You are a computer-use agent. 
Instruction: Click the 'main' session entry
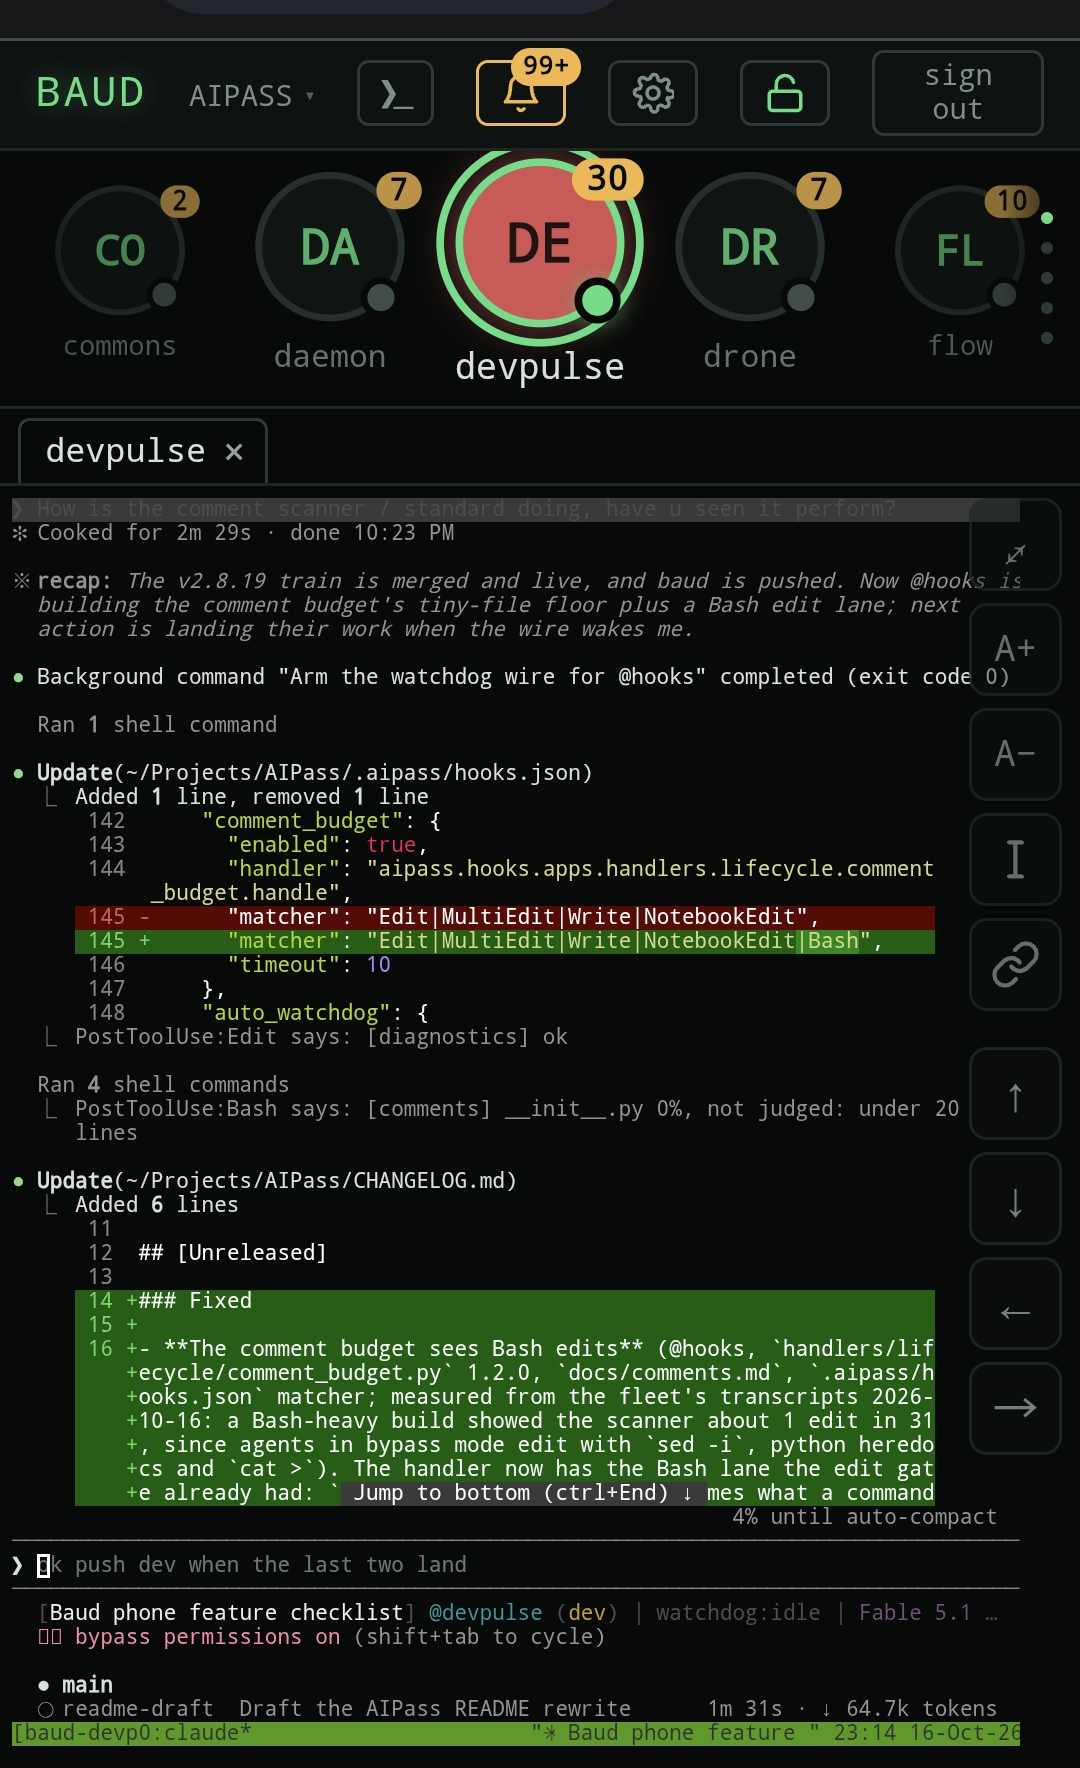[x=75, y=1685]
